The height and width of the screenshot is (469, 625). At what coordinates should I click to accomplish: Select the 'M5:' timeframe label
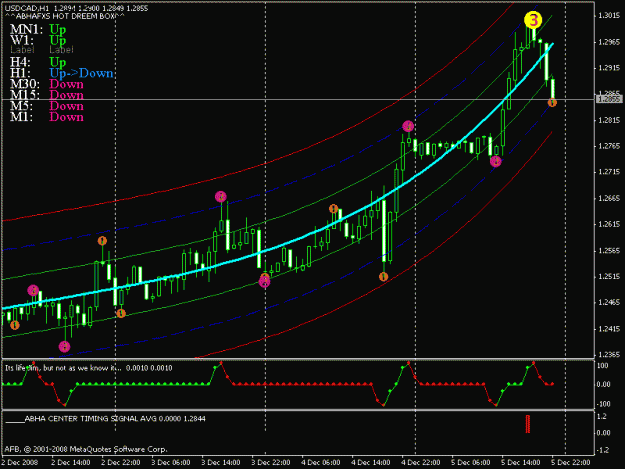tap(22, 106)
